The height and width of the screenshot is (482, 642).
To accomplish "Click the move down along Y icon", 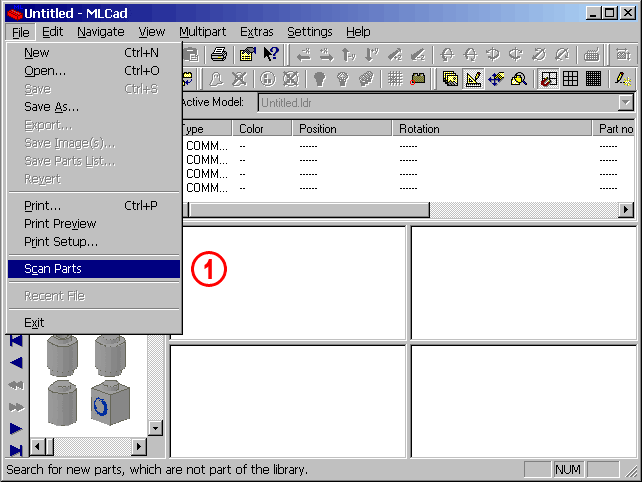I will coord(372,54).
